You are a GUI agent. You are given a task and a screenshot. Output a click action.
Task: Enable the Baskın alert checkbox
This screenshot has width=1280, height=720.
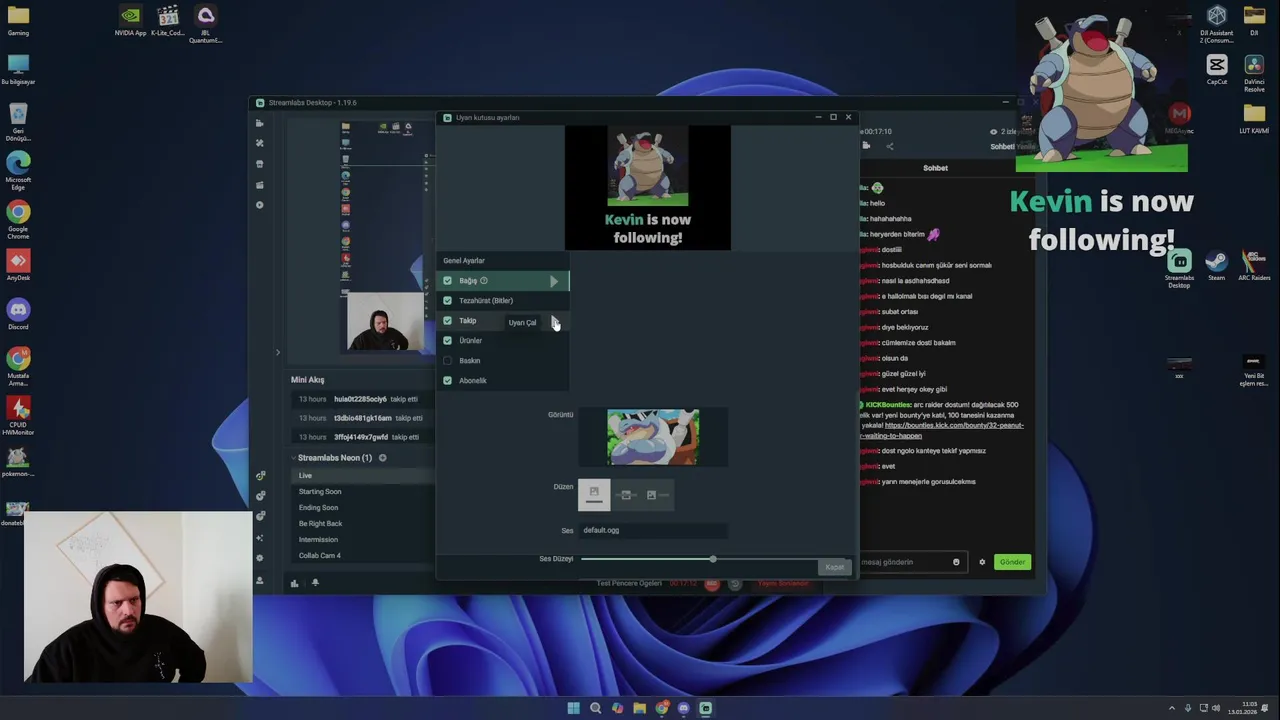point(447,361)
